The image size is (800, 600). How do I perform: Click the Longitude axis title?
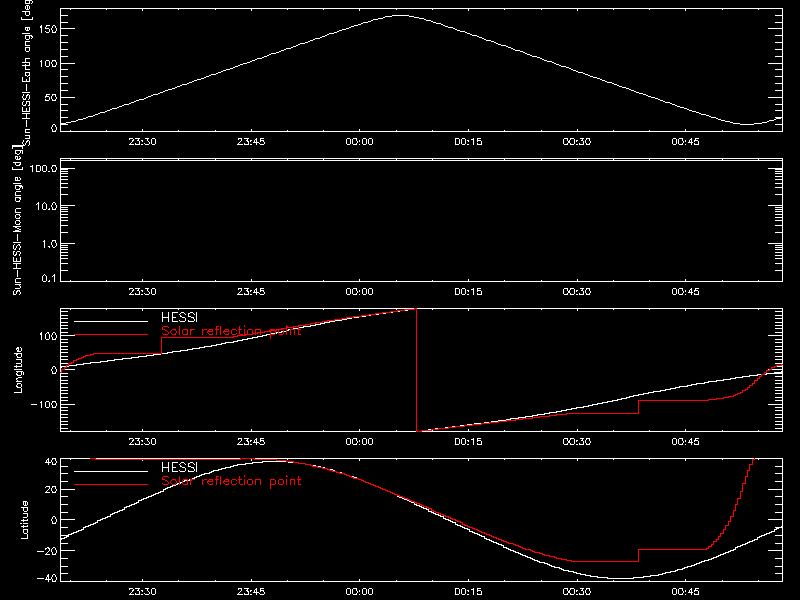click(x=18, y=370)
